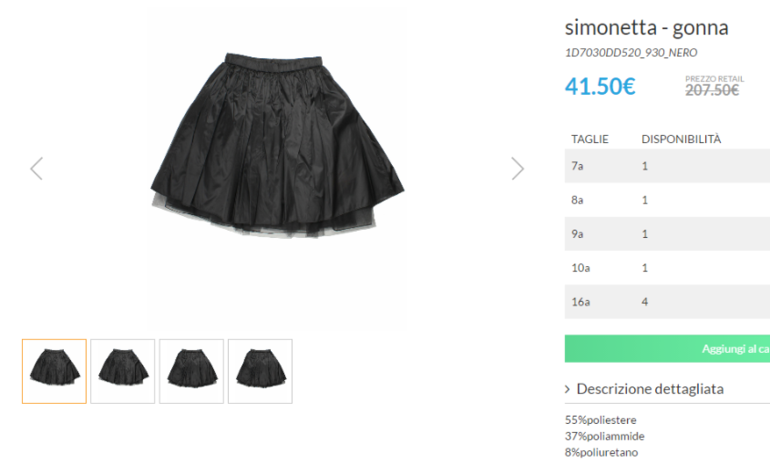This screenshot has height=474, width=770.
Task: Select the third skirt thumbnail
Action: coord(191,371)
